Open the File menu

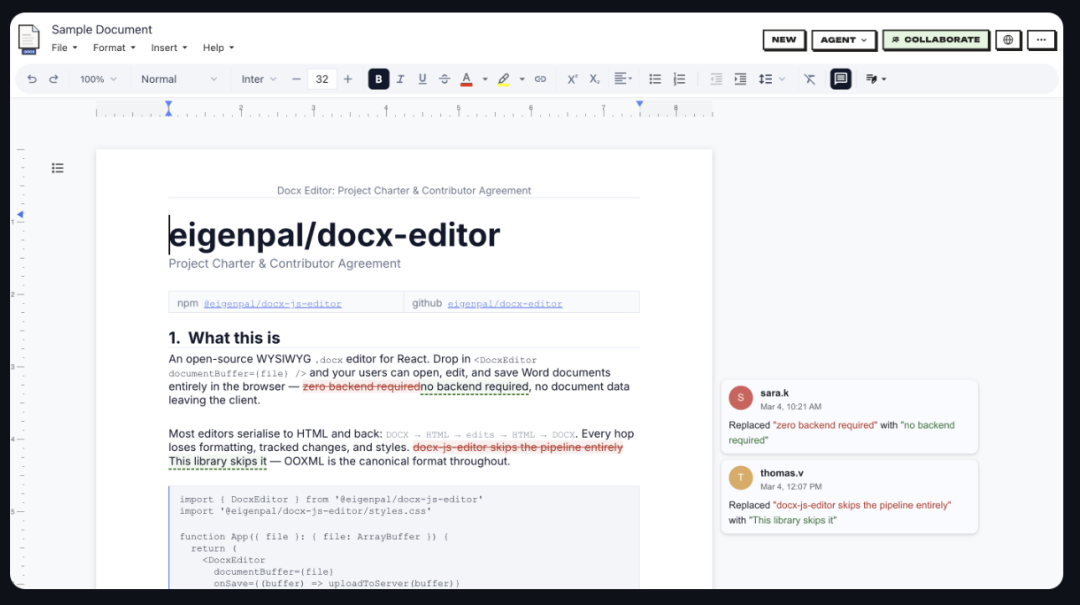(x=64, y=48)
